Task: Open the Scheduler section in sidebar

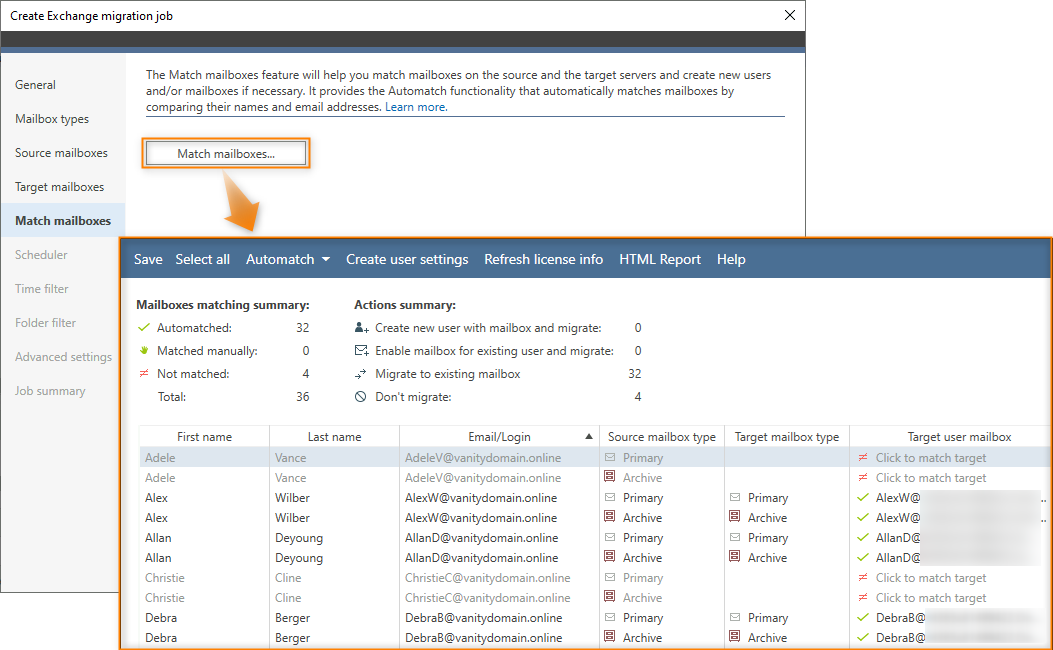Action: 41,255
